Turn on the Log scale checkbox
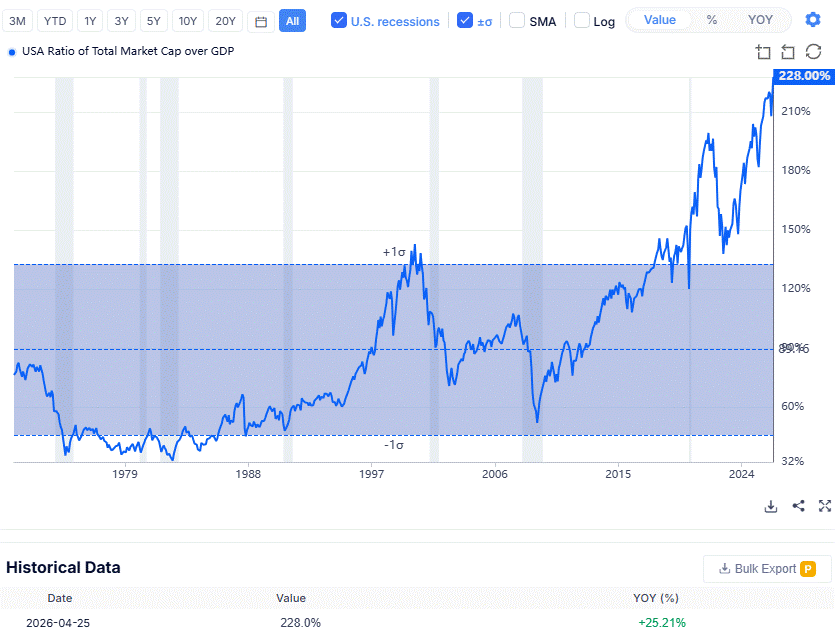This screenshot has height=636, width=835. [582, 21]
